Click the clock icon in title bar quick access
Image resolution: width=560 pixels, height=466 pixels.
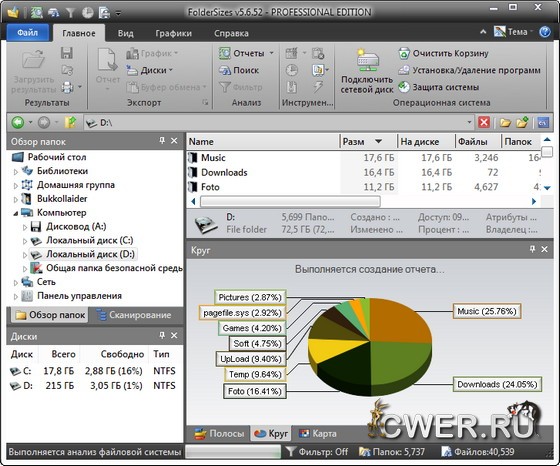88,13
